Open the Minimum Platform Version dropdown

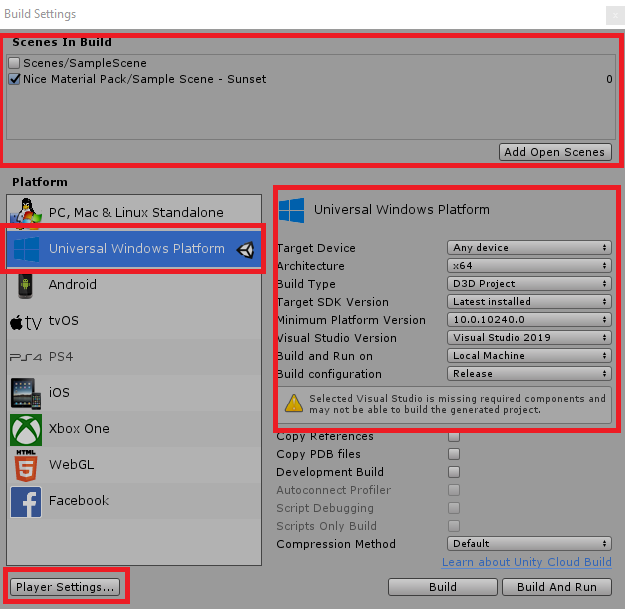click(529, 320)
